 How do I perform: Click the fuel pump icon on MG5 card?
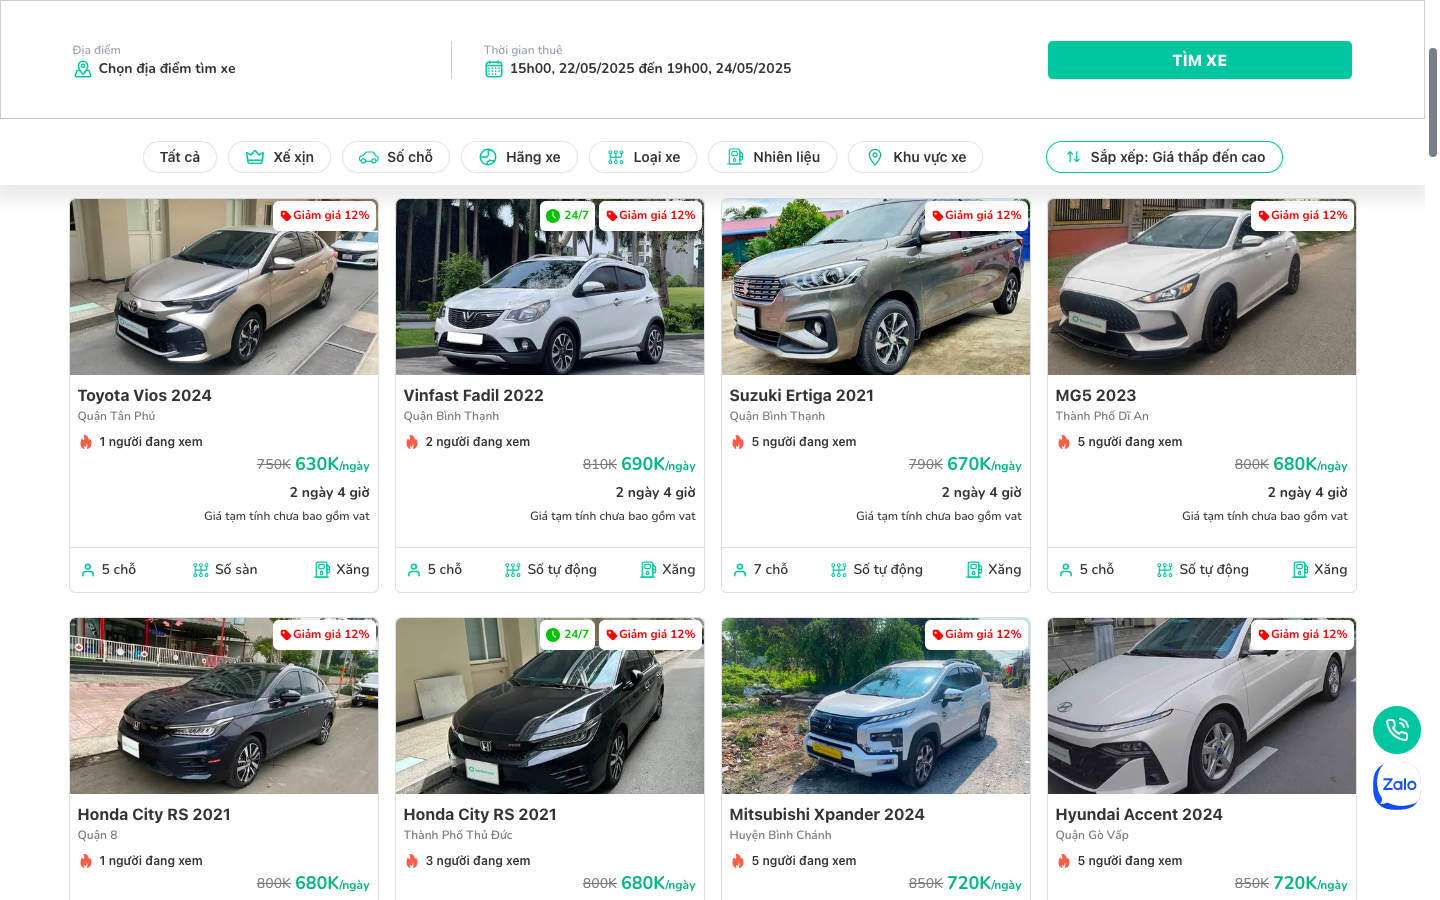click(1300, 570)
